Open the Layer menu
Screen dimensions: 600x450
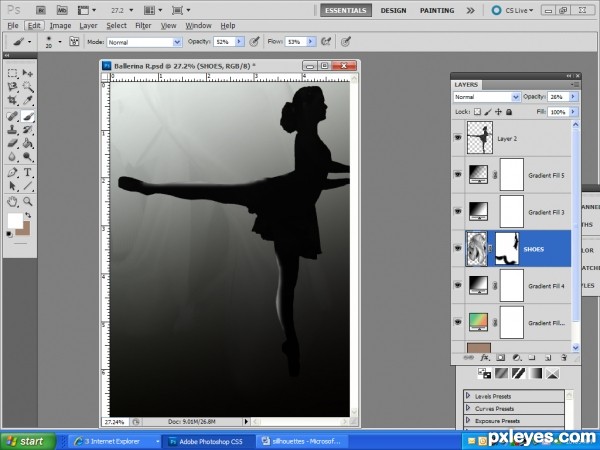[88, 26]
